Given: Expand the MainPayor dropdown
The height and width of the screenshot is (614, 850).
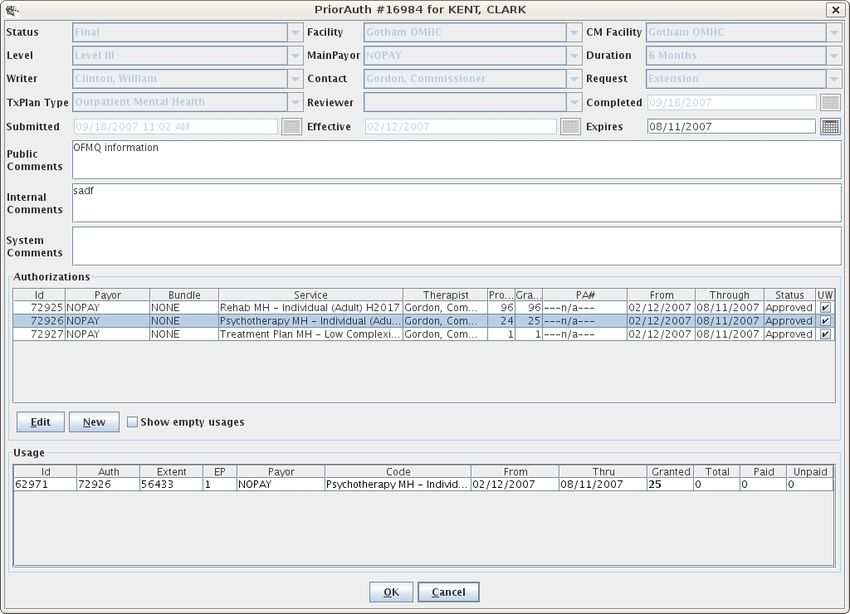Looking at the screenshot, I should (574, 55).
